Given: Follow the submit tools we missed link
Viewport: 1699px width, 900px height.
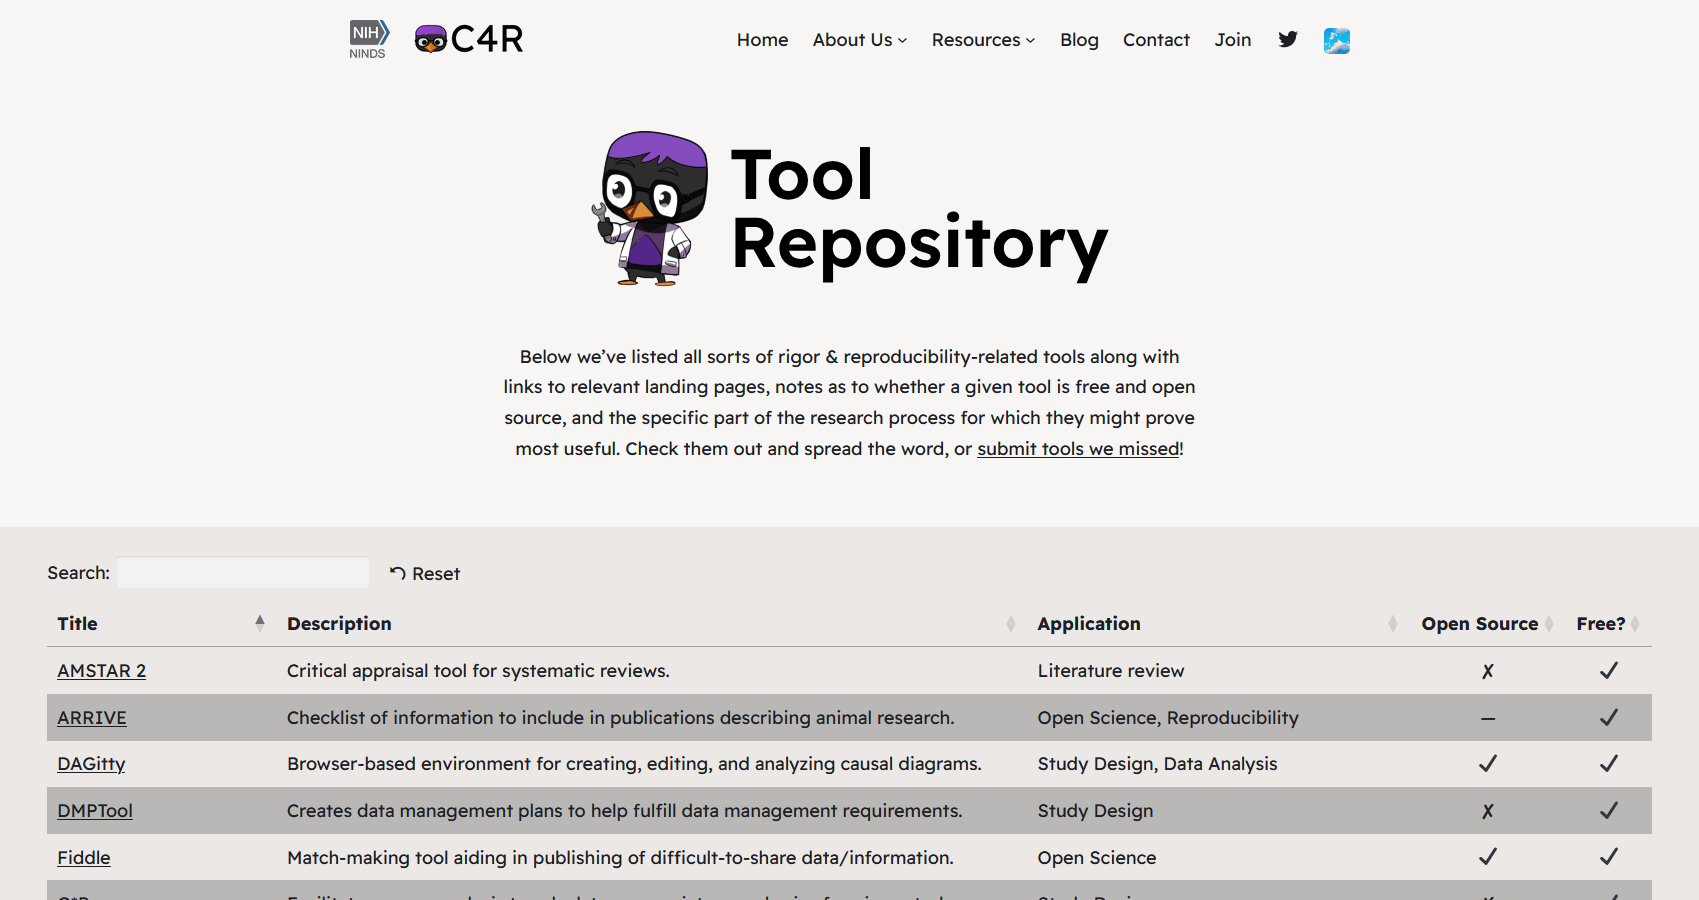Looking at the screenshot, I should tap(1078, 449).
